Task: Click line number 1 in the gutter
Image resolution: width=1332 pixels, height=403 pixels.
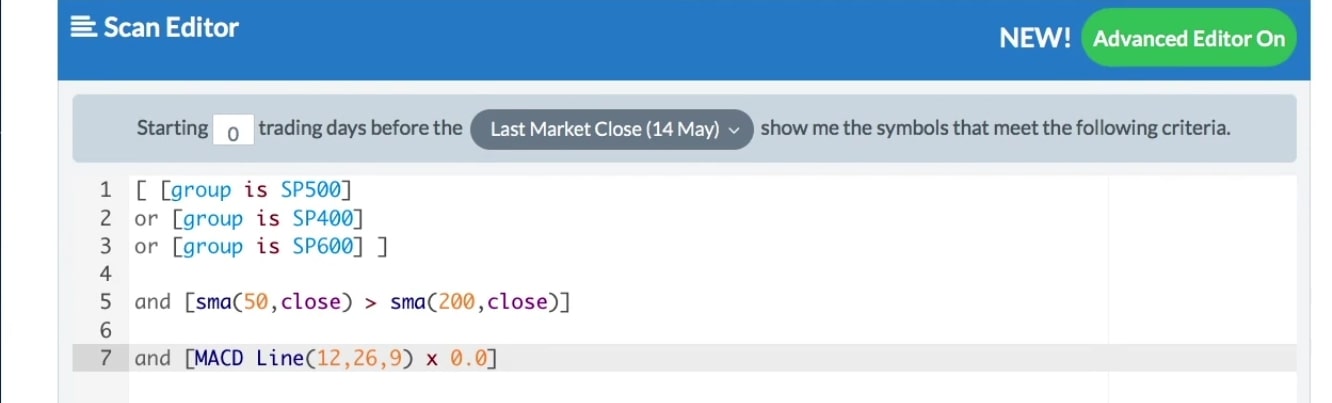Action: (106, 190)
